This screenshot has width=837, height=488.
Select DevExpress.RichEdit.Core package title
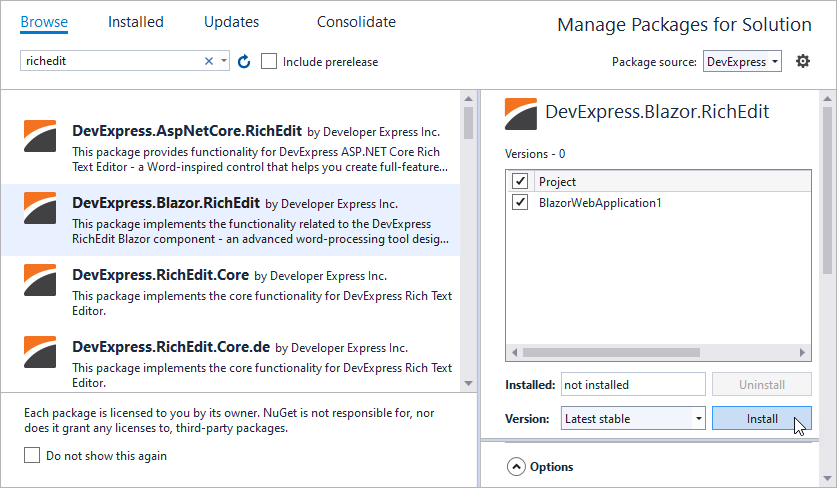(161, 275)
